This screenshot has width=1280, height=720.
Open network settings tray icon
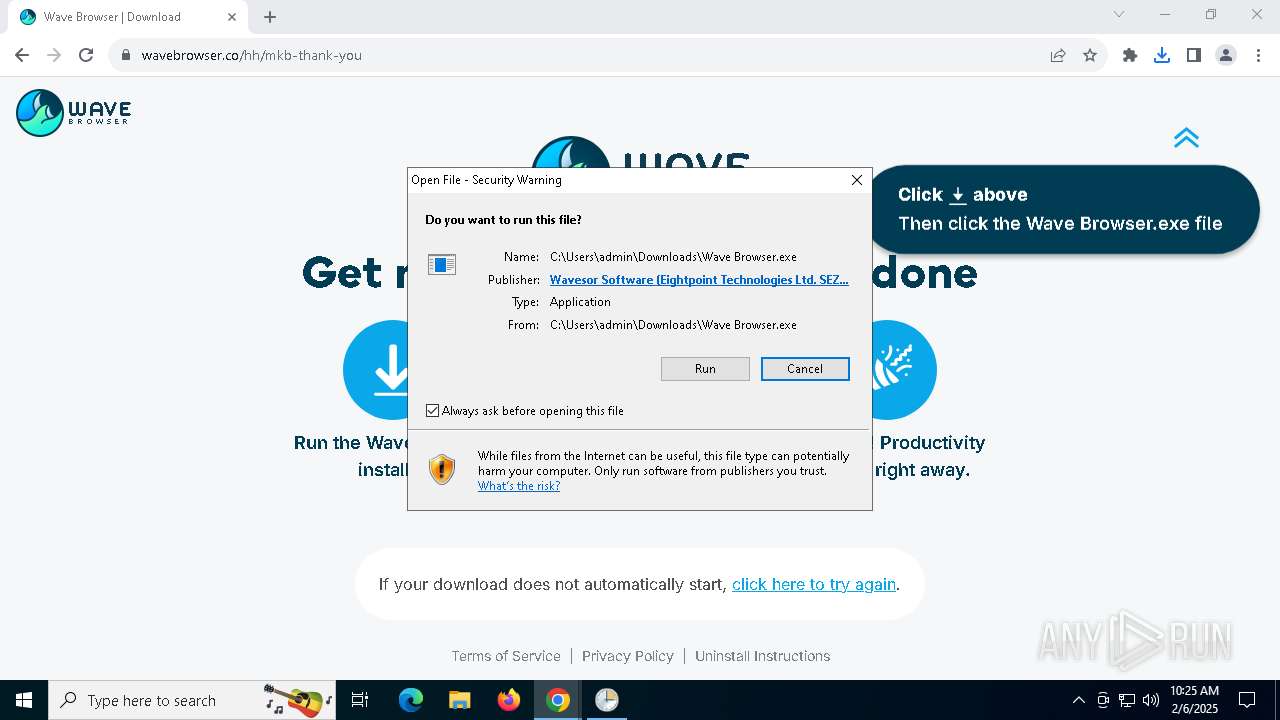coord(1127,700)
